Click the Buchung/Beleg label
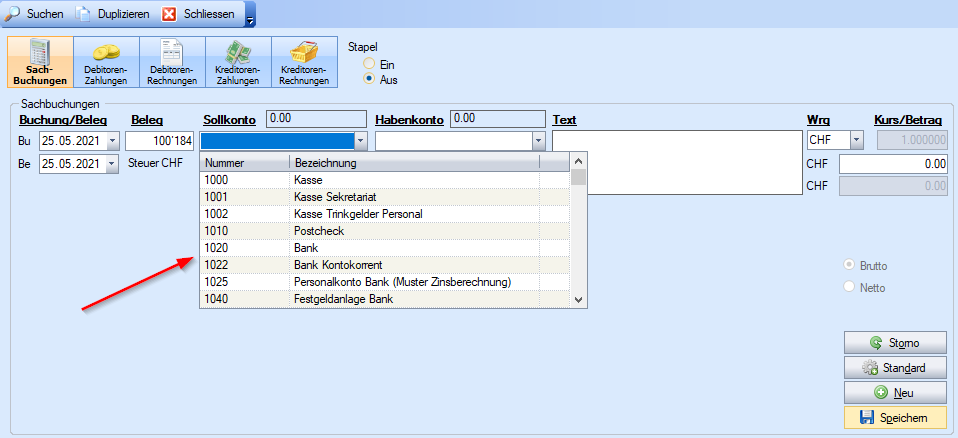This screenshot has width=958, height=438. 64,120
